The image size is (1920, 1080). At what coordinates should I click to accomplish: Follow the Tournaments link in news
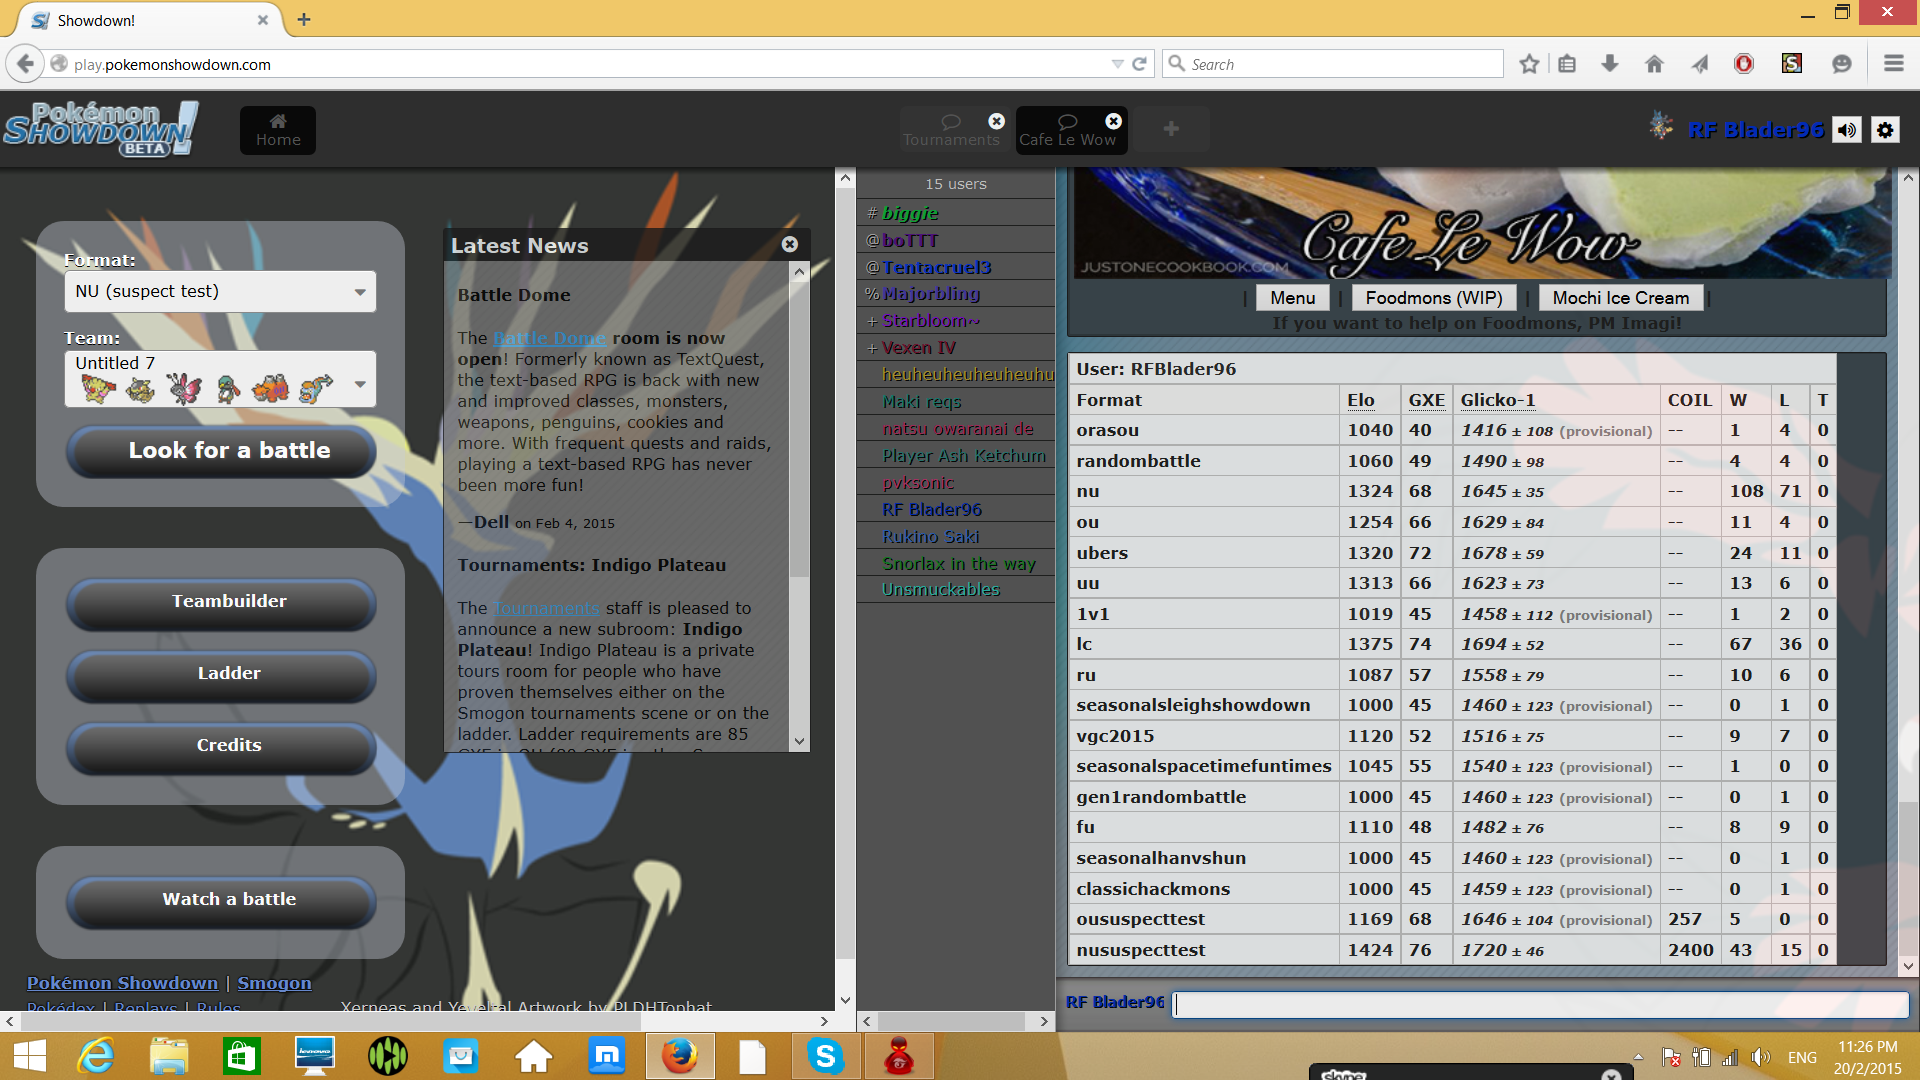click(x=546, y=608)
